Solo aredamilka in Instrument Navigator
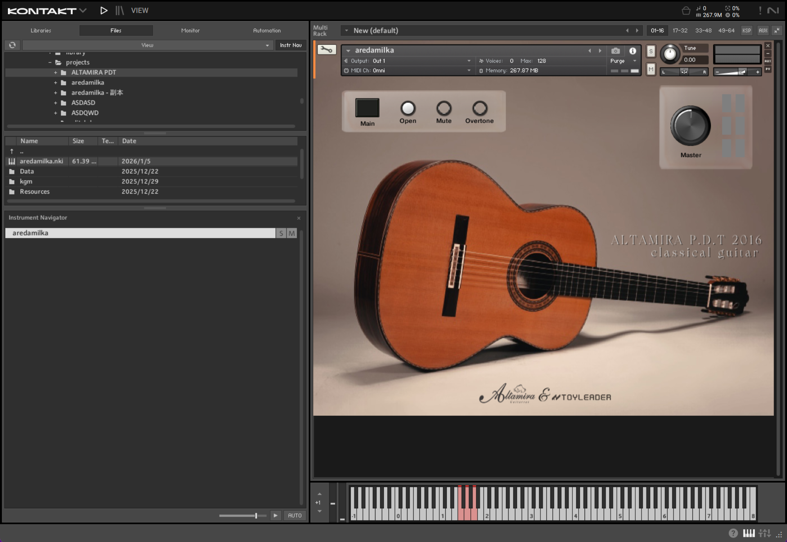 click(x=281, y=233)
